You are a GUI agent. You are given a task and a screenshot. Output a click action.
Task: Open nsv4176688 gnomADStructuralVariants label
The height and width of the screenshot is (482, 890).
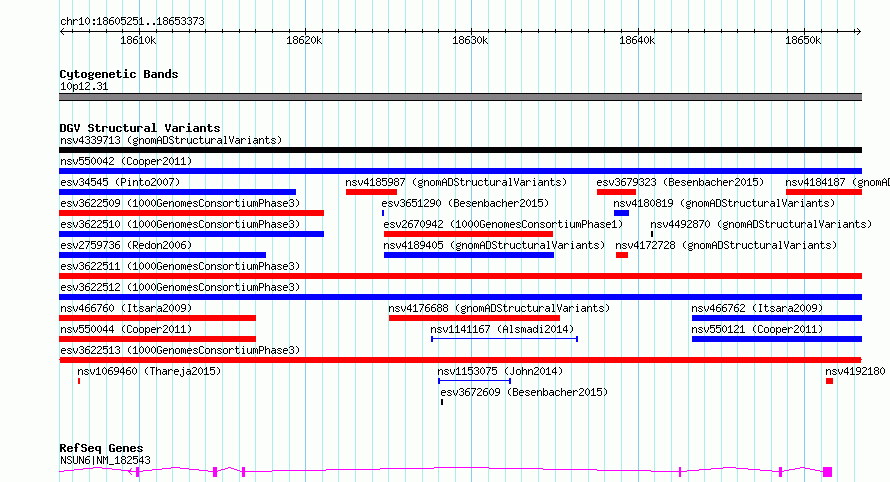click(499, 308)
